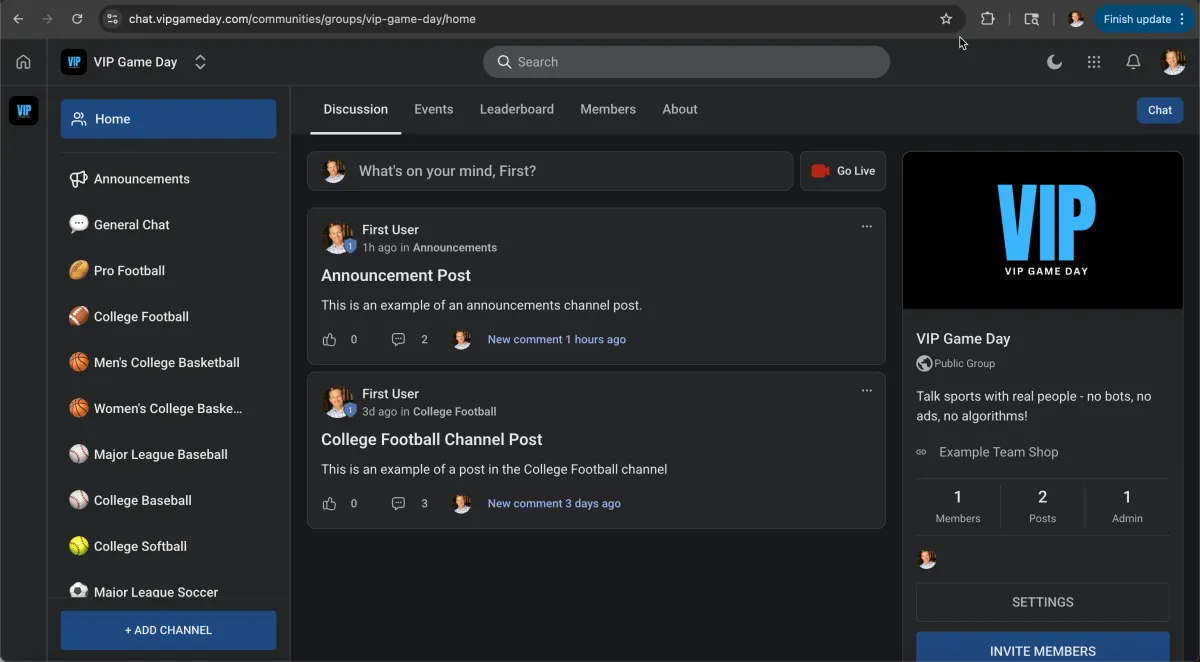The height and width of the screenshot is (662, 1200).
Task: Open the Announcement Post title
Action: [x=396, y=275]
